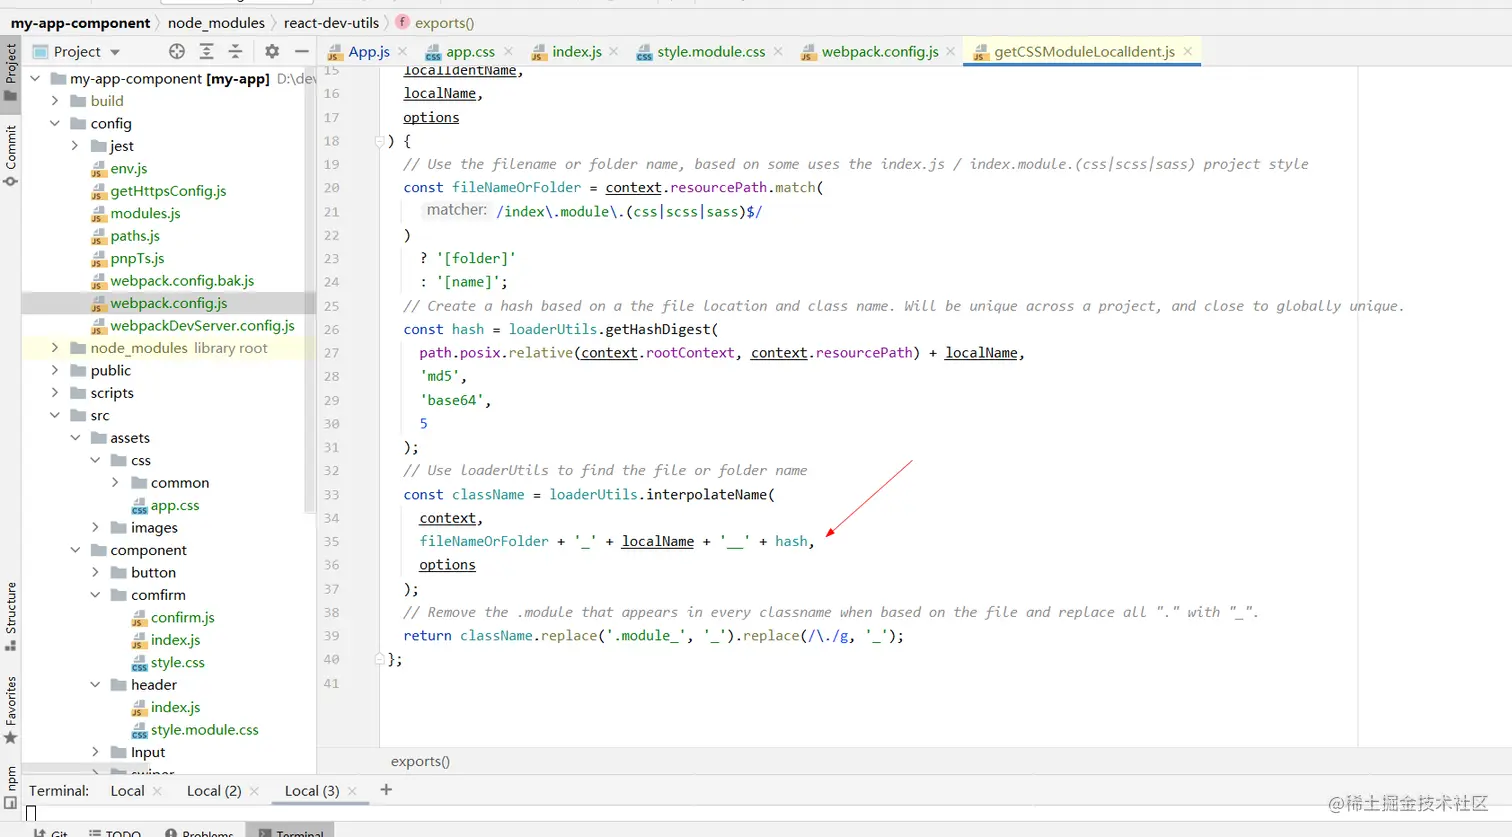Viewport: 1512px width, 837px height.
Task: Expand the scripts folder arrow
Action: [56, 393]
